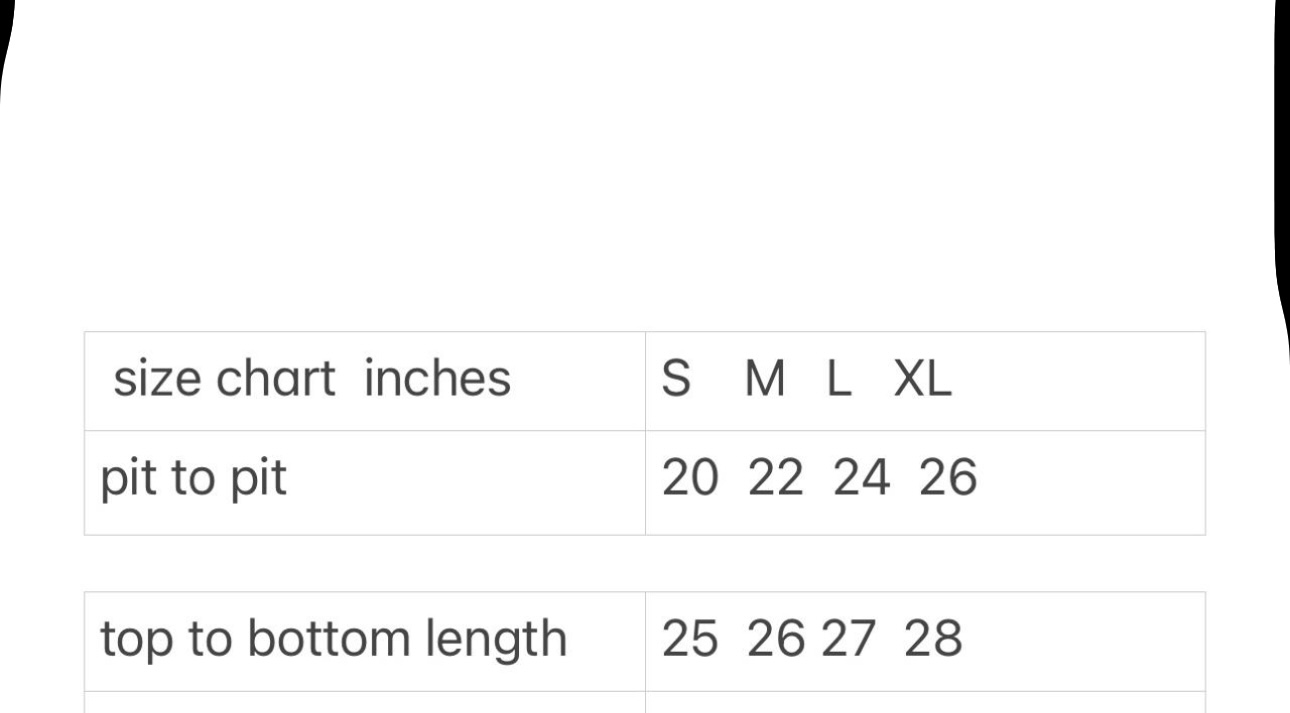The height and width of the screenshot is (713, 1290).
Task: Select the S size label
Action: (676, 380)
